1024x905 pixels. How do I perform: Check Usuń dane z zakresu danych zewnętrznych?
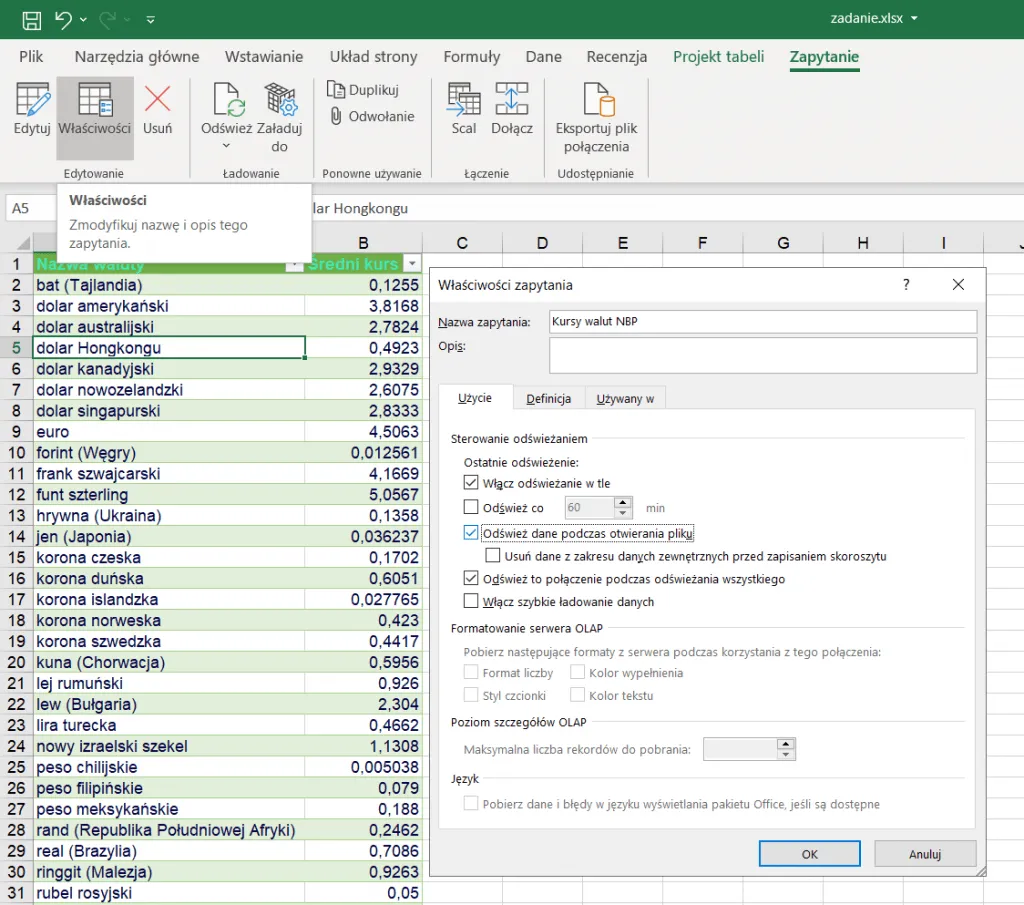click(493, 556)
